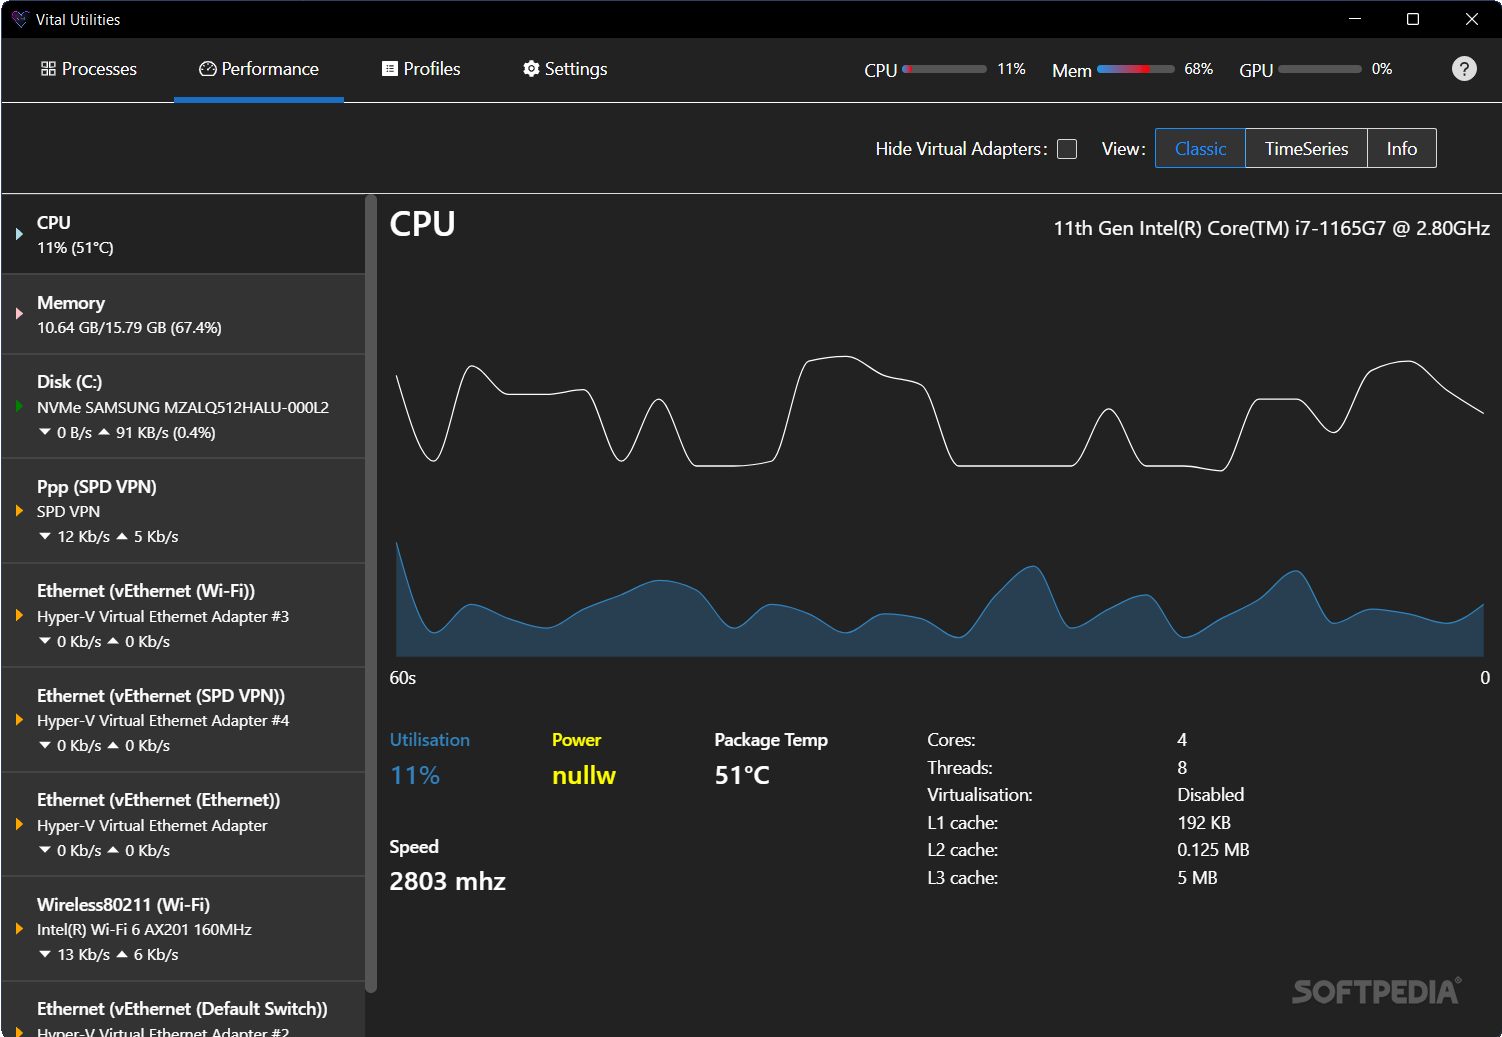
Task: Click the header GPU usage bar
Action: pyautogui.click(x=1320, y=69)
